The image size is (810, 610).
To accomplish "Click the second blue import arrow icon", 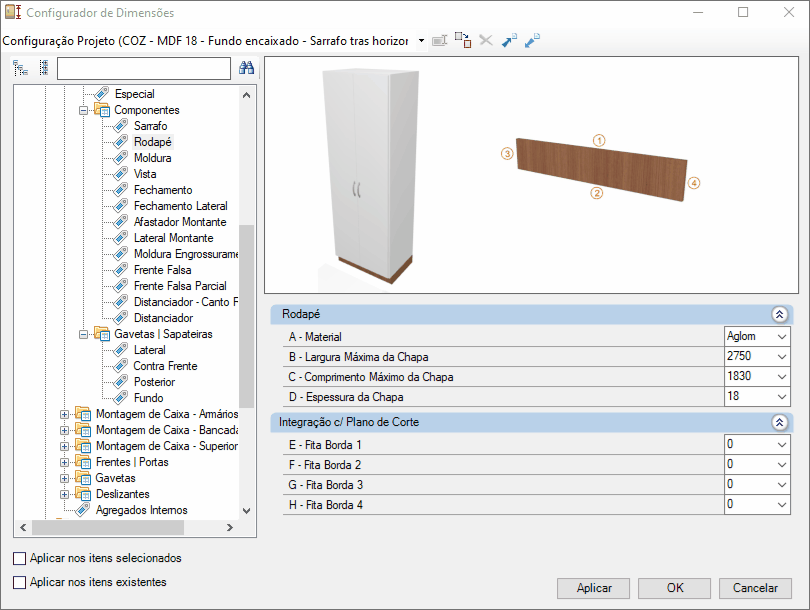I will coord(532,40).
